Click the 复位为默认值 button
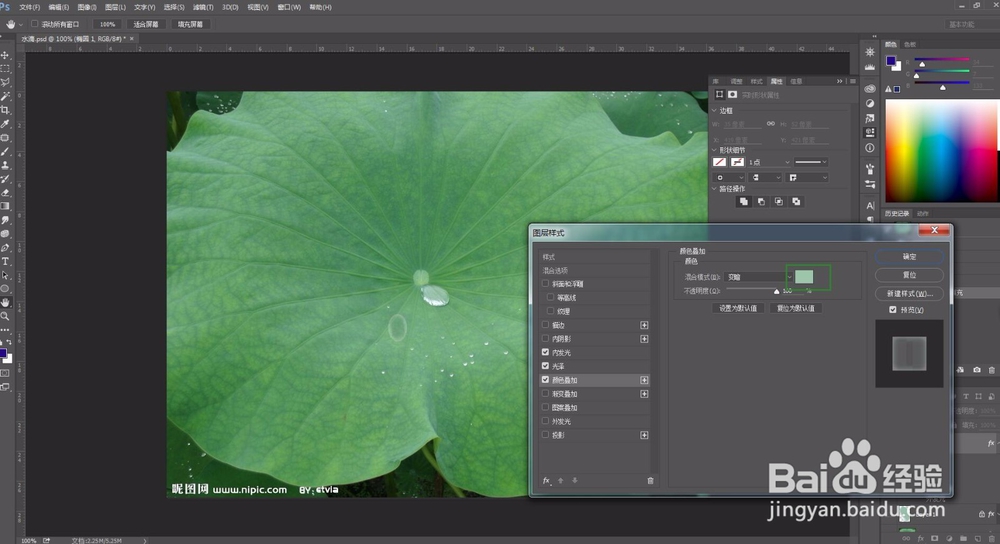 click(x=795, y=309)
